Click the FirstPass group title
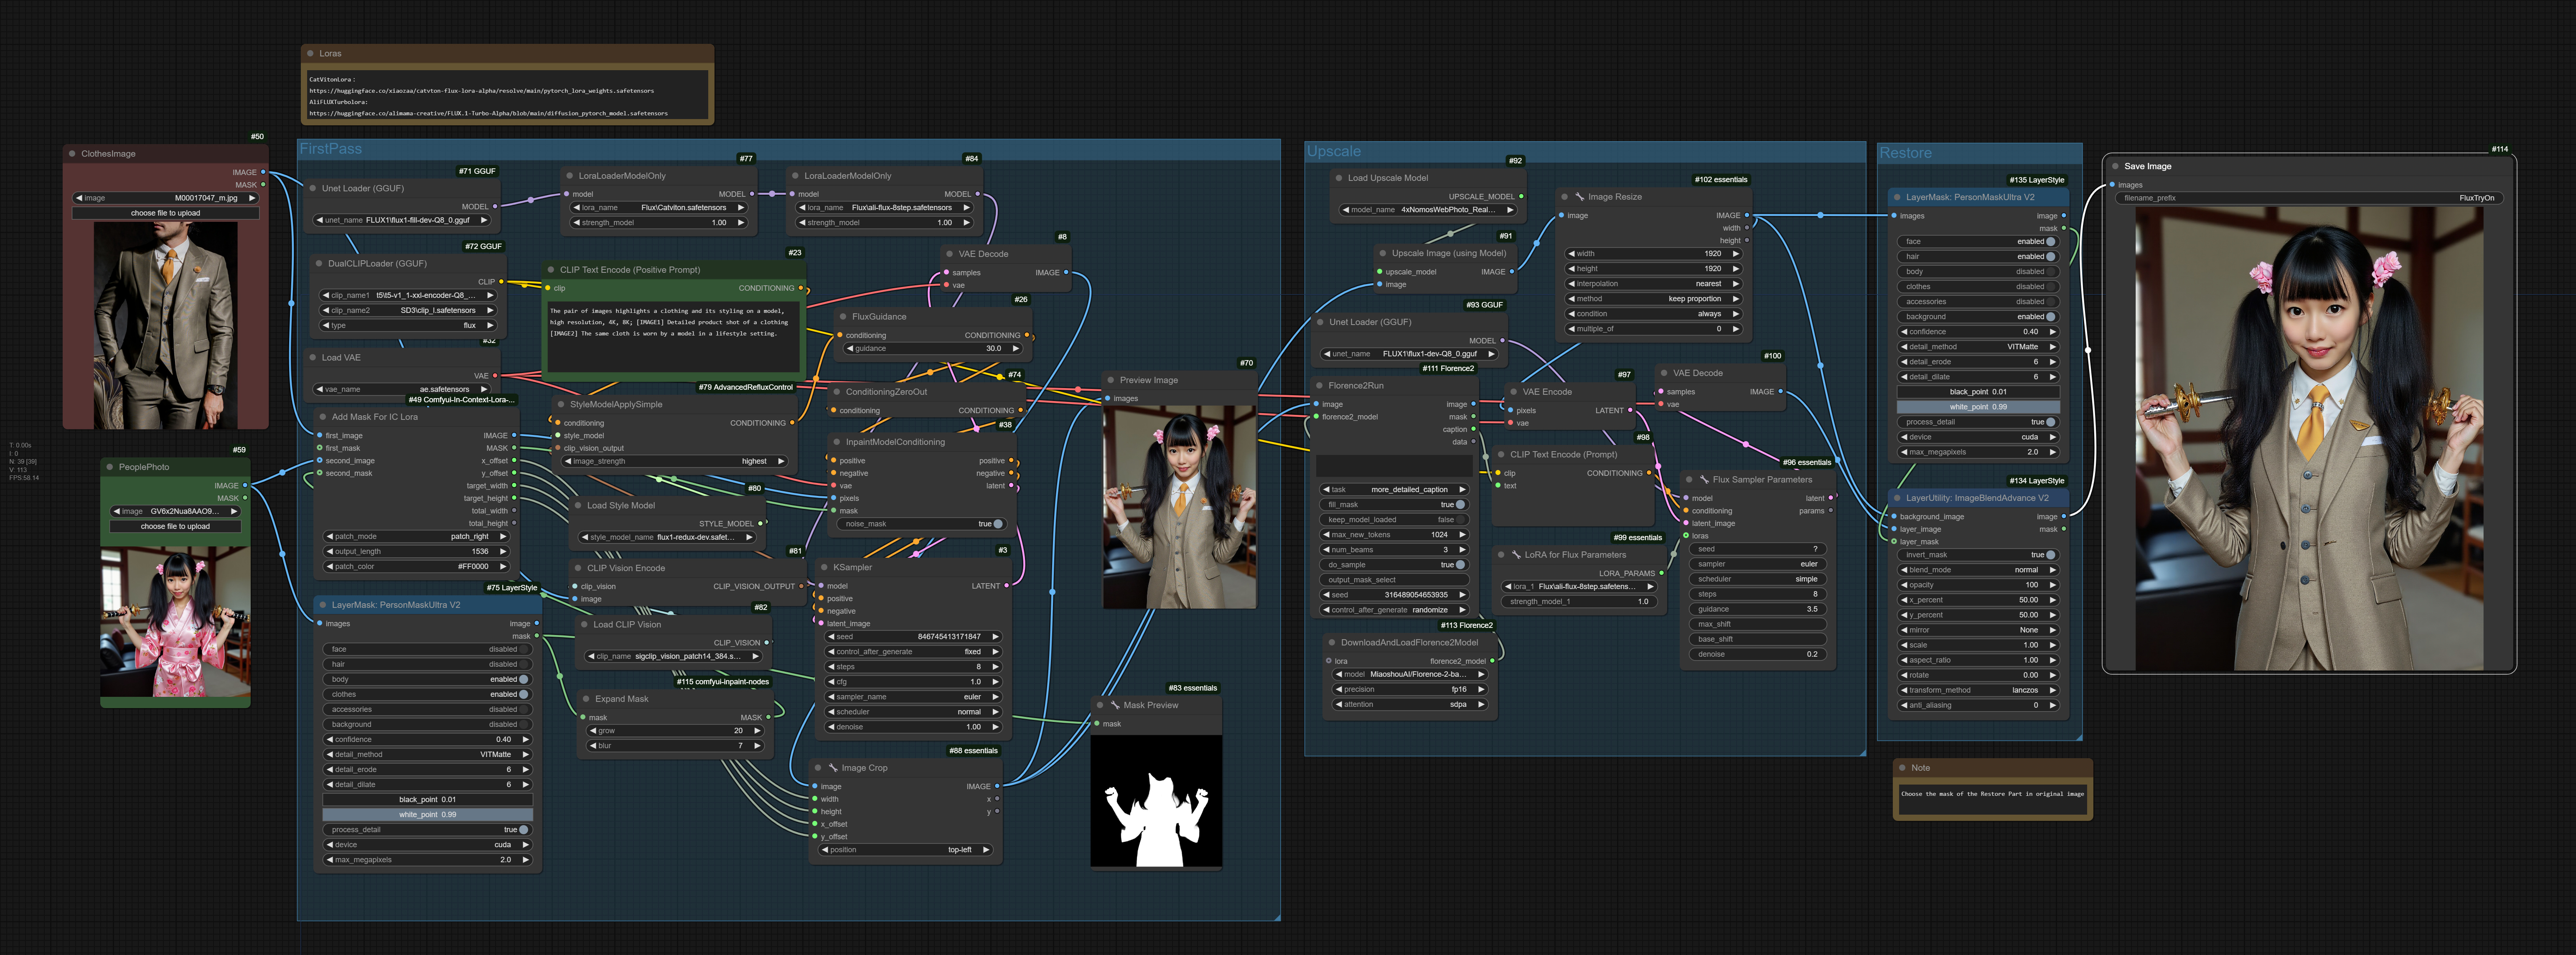2576x955 pixels. (x=331, y=149)
